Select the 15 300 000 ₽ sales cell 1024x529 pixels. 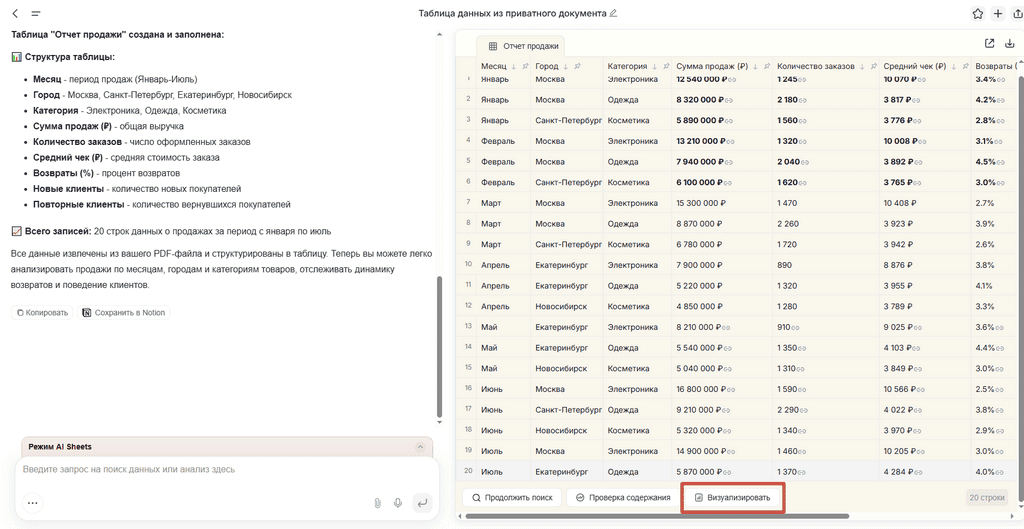point(722,203)
